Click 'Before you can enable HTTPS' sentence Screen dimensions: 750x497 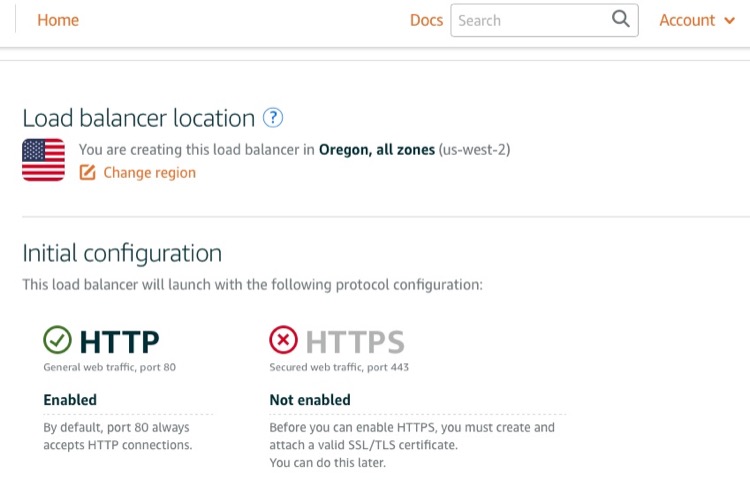pos(412,436)
